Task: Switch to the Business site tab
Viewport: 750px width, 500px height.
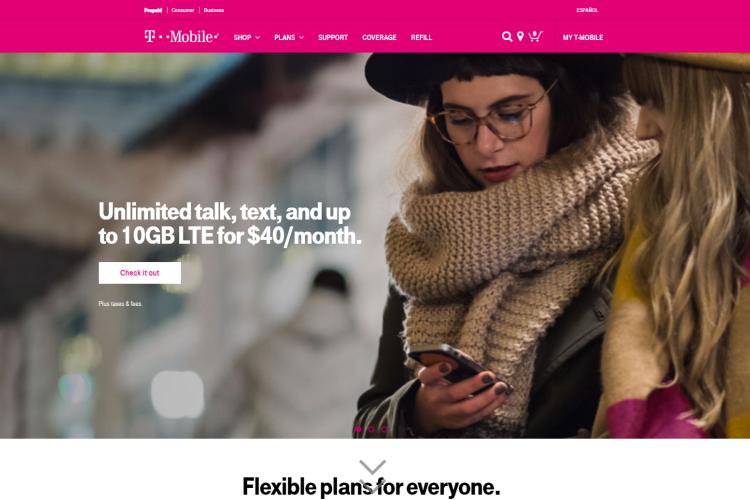Action: click(214, 10)
